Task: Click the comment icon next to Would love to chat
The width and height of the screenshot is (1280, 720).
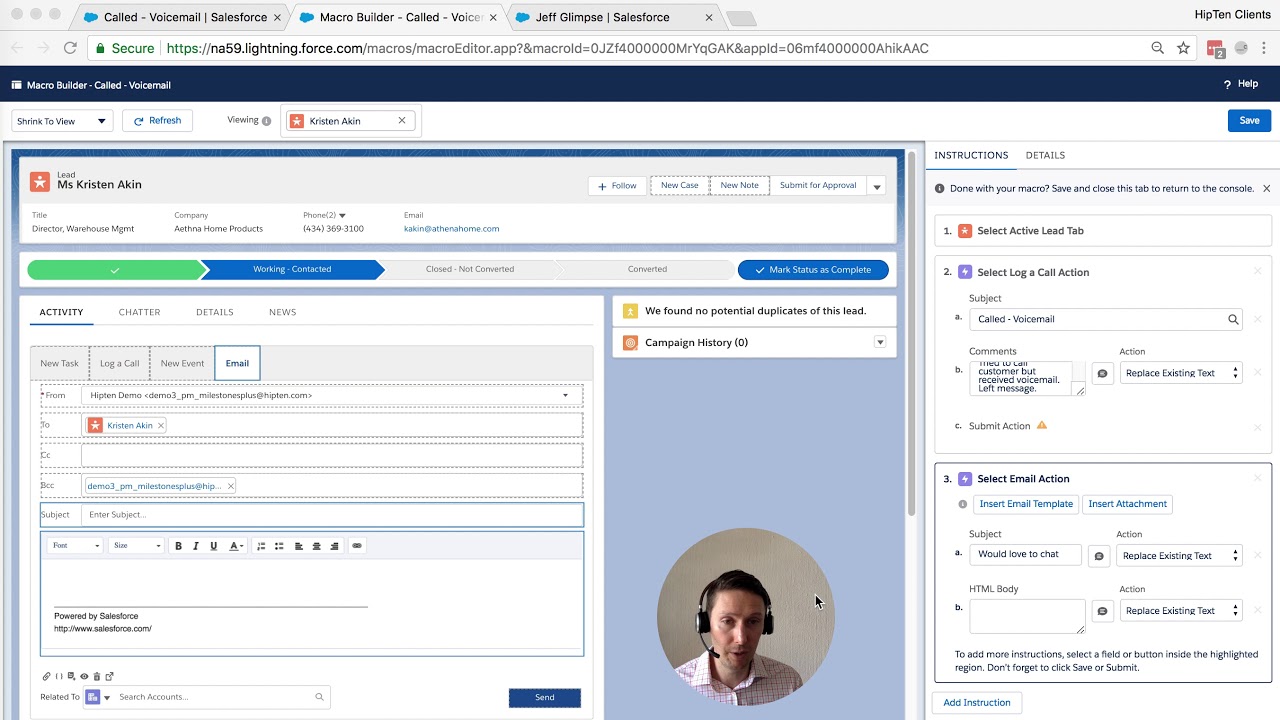Action: [1099, 556]
